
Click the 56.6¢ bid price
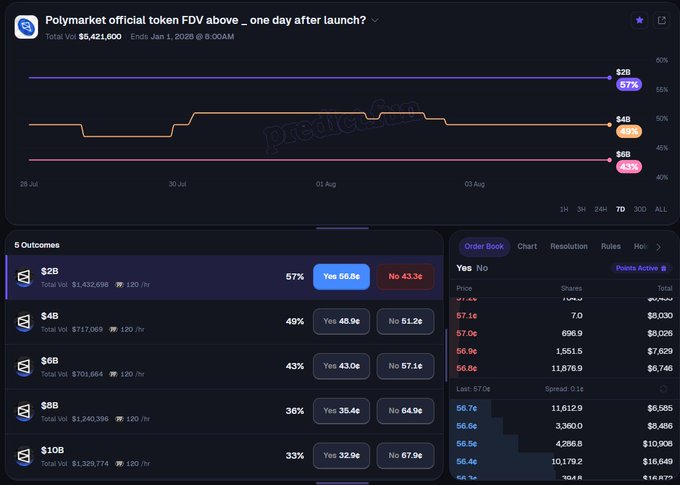pos(467,426)
